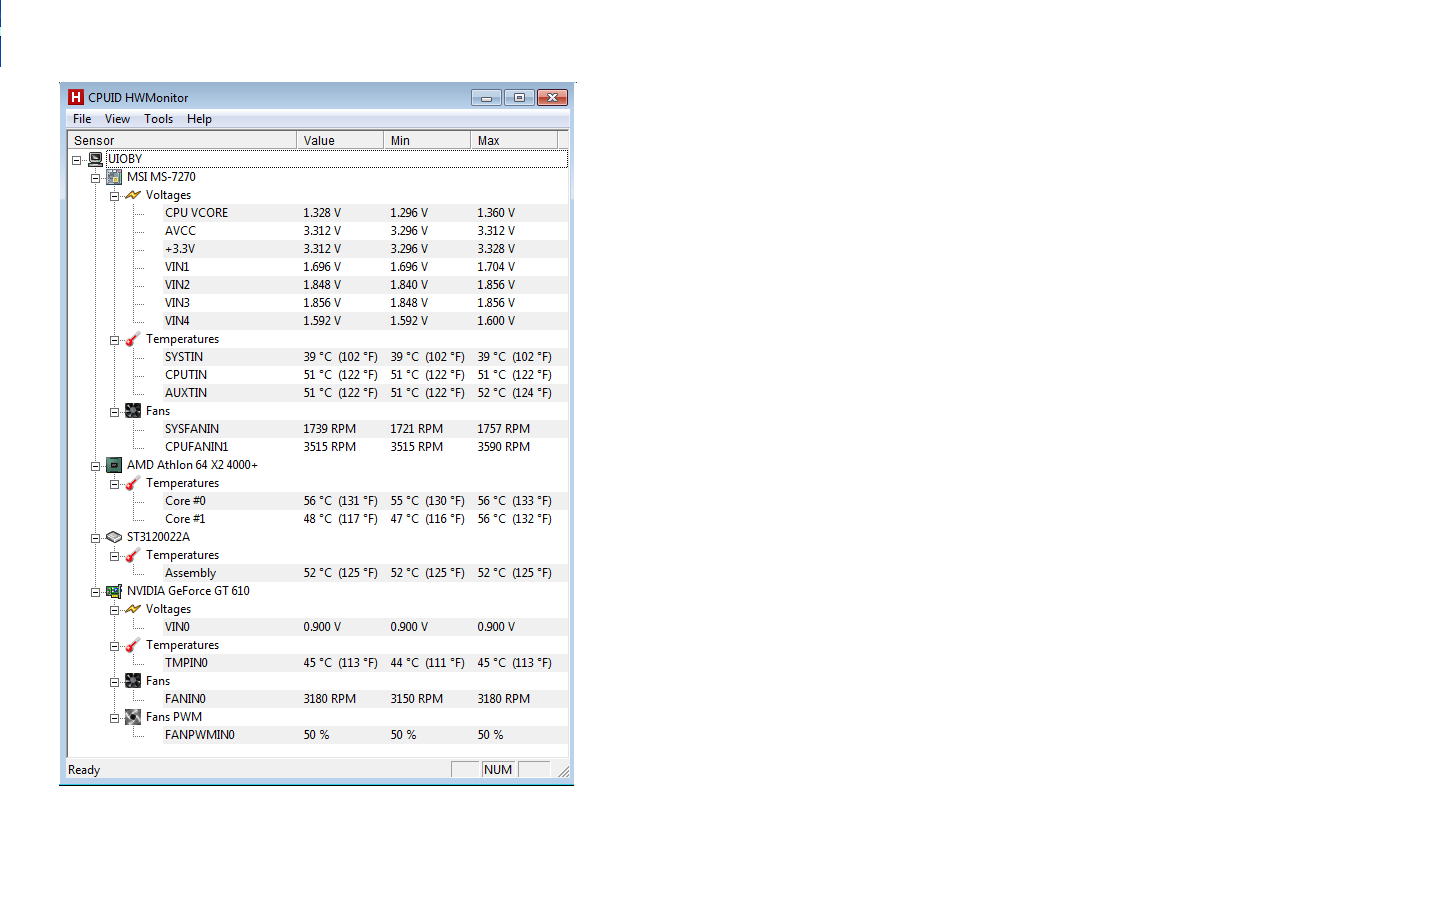Collapse the MSI MS-7270 node
1440x900 pixels.
point(95,178)
